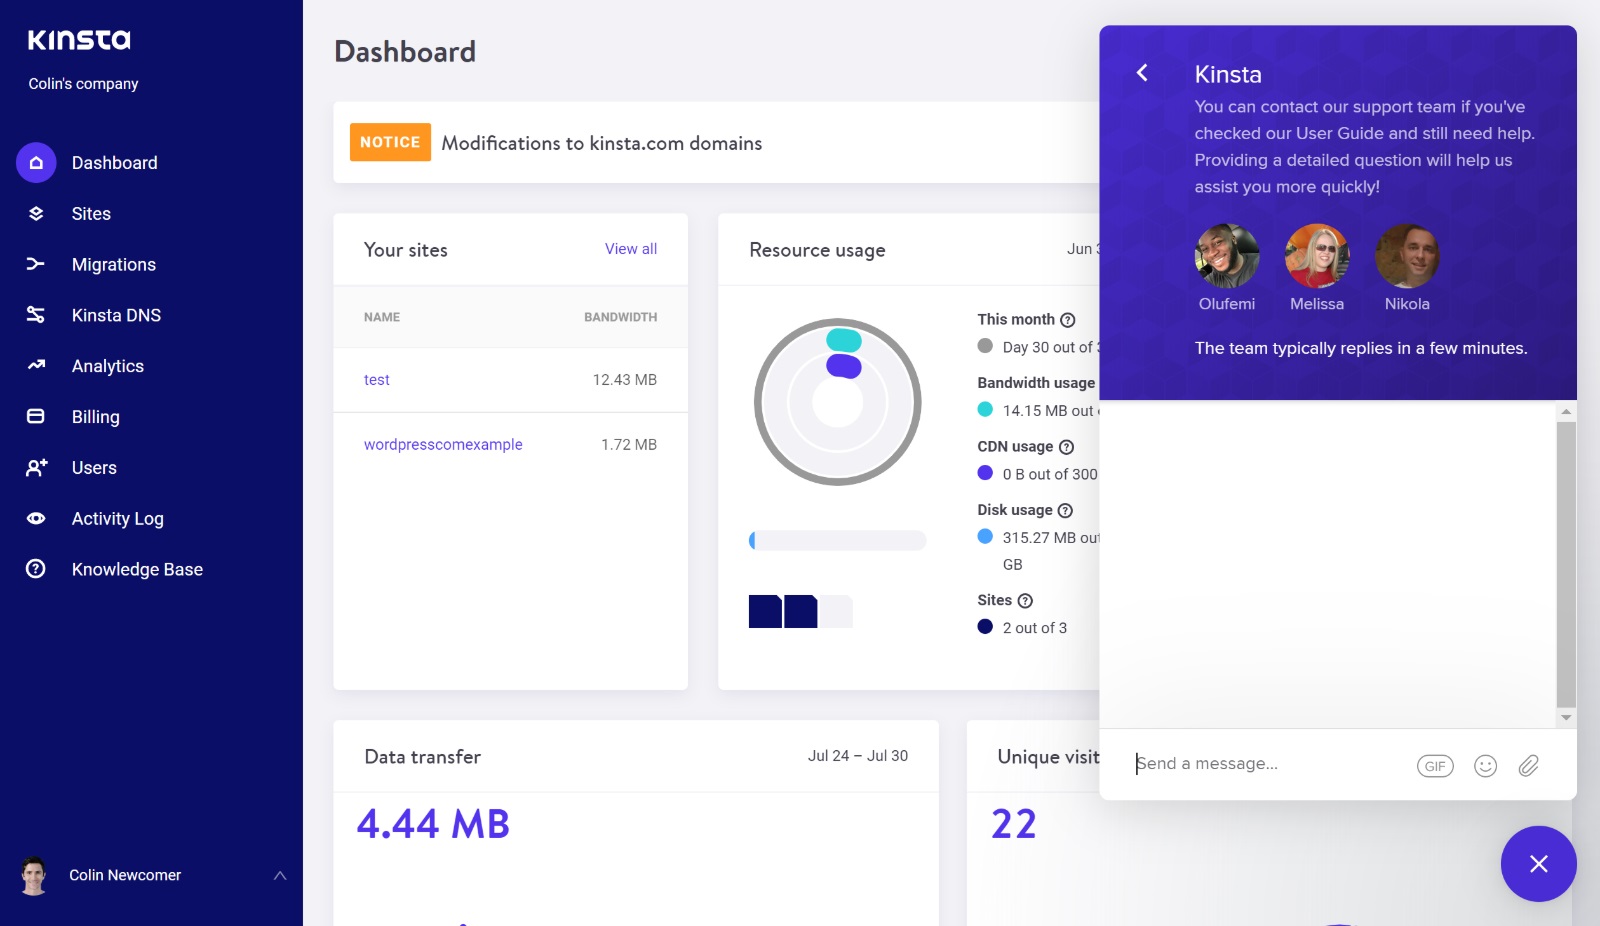
Task: Open Dashboard menu item
Action: 114,163
